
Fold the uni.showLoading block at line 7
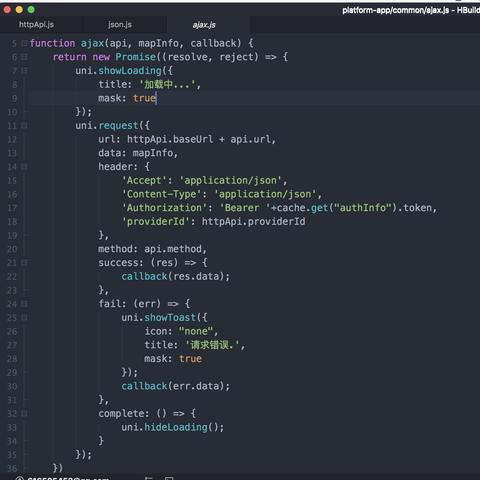coord(24,71)
